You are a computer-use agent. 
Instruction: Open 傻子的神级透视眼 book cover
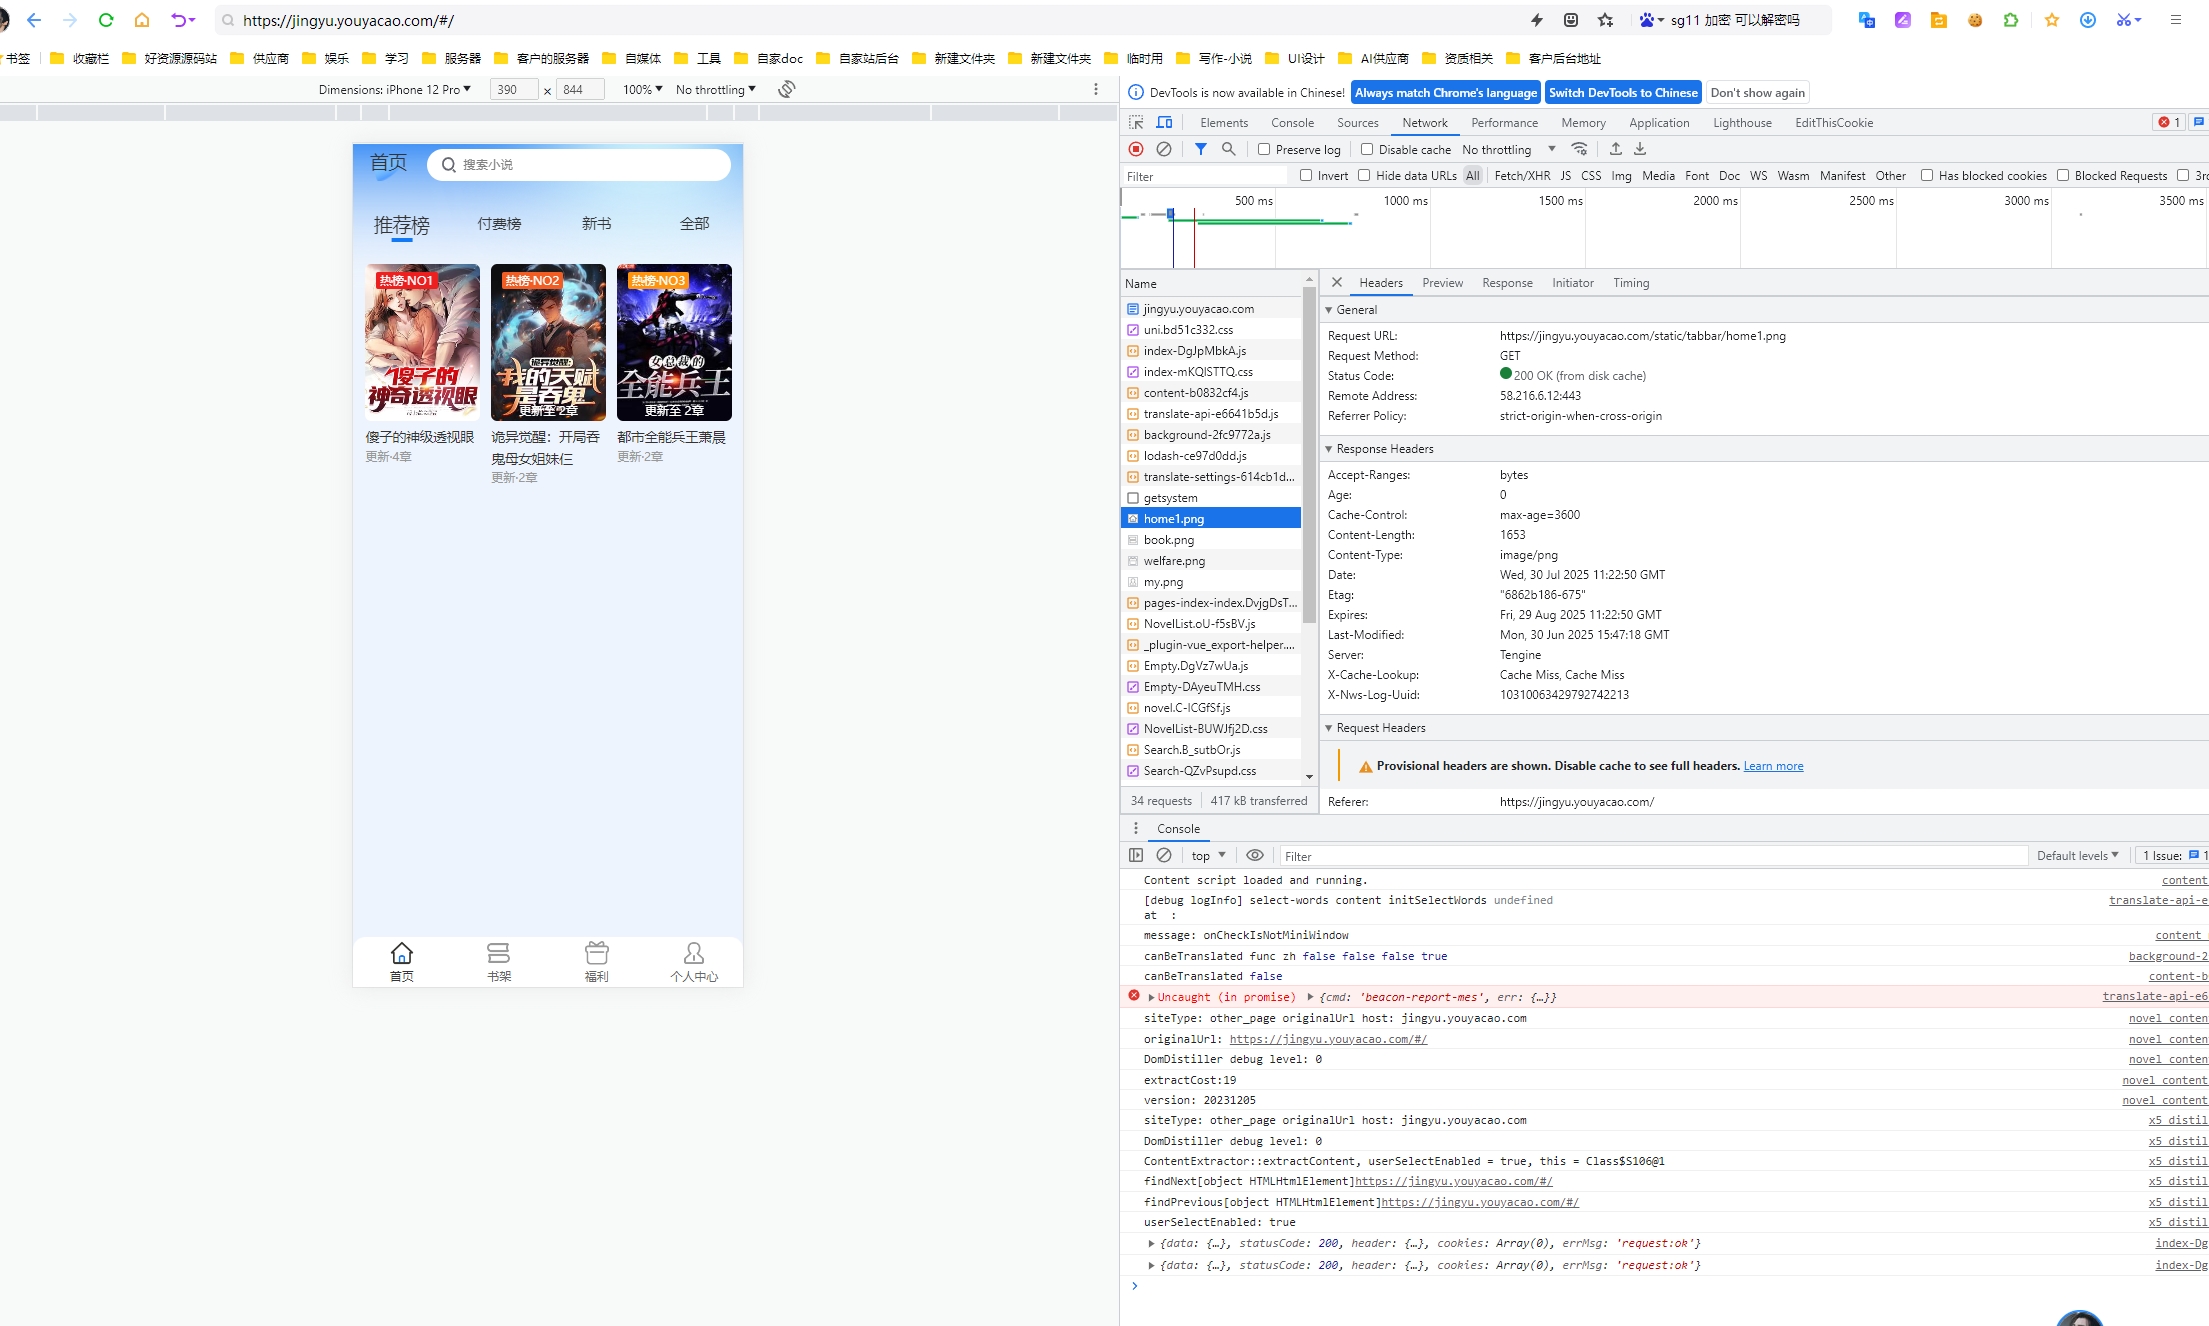pyautogui.click(x=423, y=342)
